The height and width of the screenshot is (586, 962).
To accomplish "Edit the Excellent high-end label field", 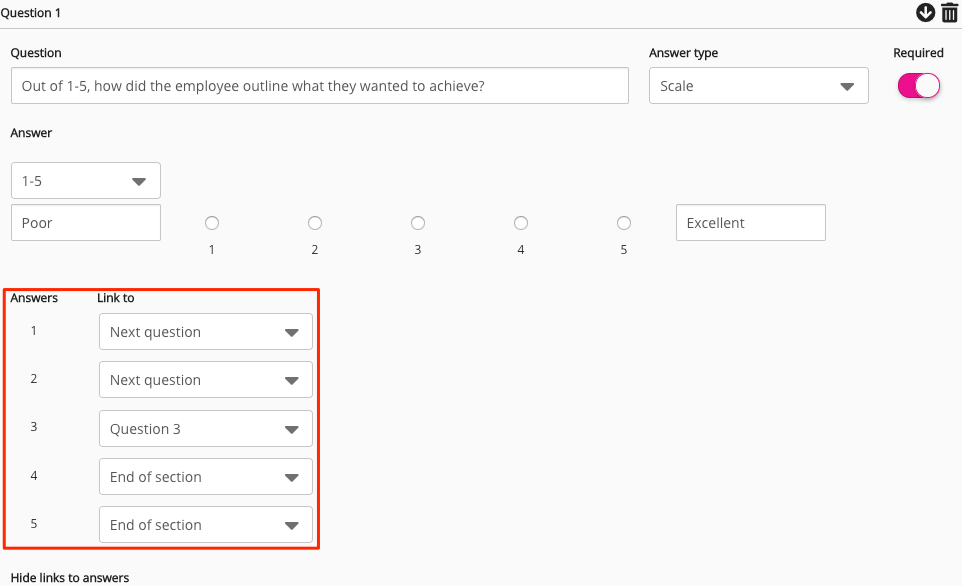I will click(750, 223).
